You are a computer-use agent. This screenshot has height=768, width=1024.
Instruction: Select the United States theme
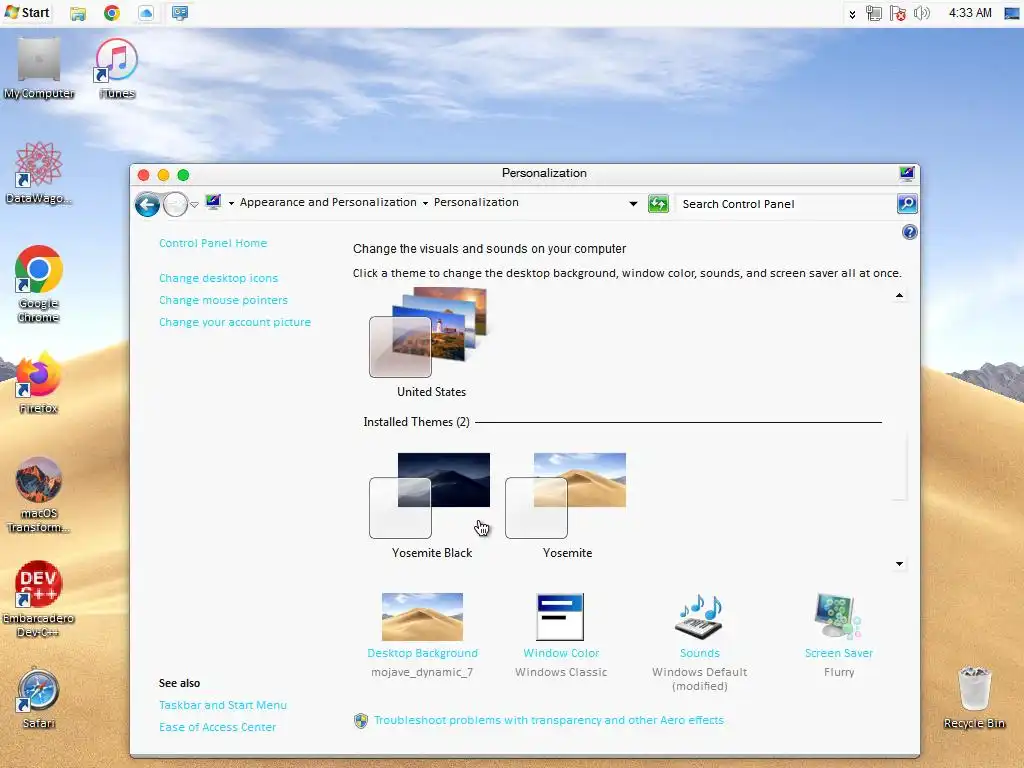[x=431, y=343]
